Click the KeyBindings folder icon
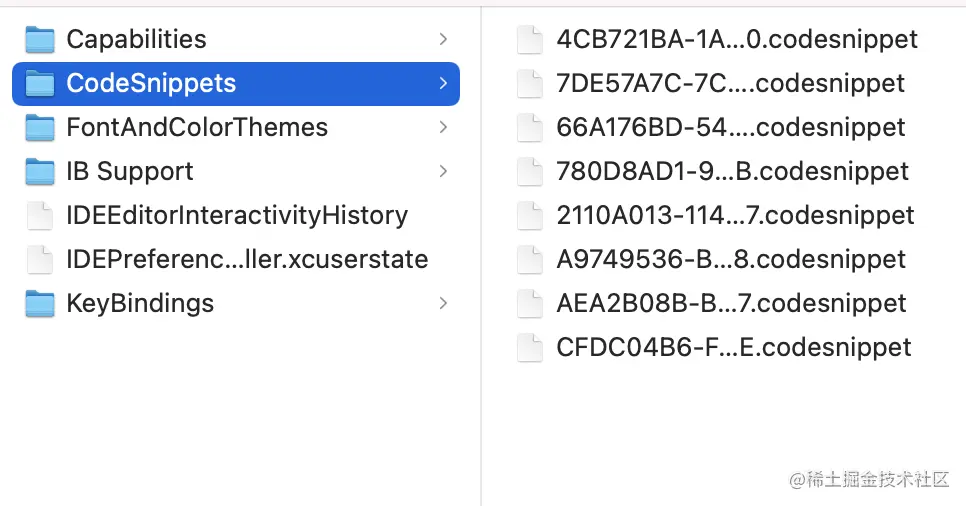966x506 pixels. pos(40,304)
